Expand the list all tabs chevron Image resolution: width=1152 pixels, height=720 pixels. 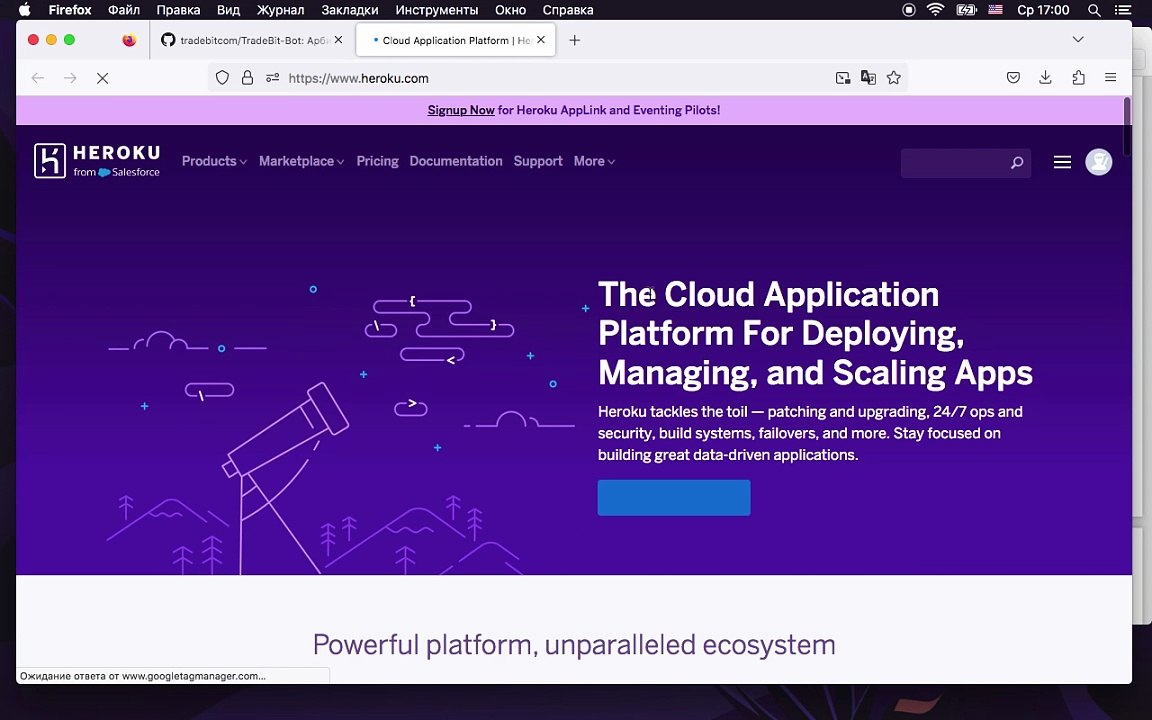1078,40
